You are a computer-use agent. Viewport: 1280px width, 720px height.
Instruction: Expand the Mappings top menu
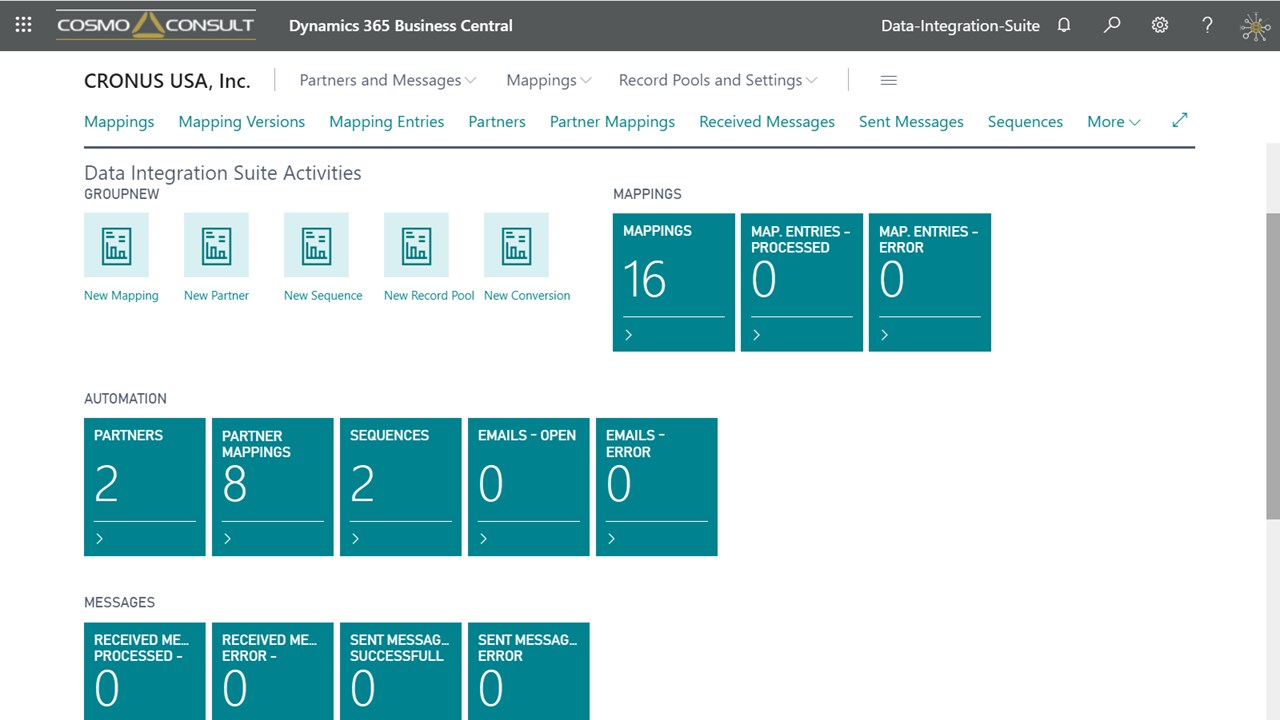pos(549,80)
